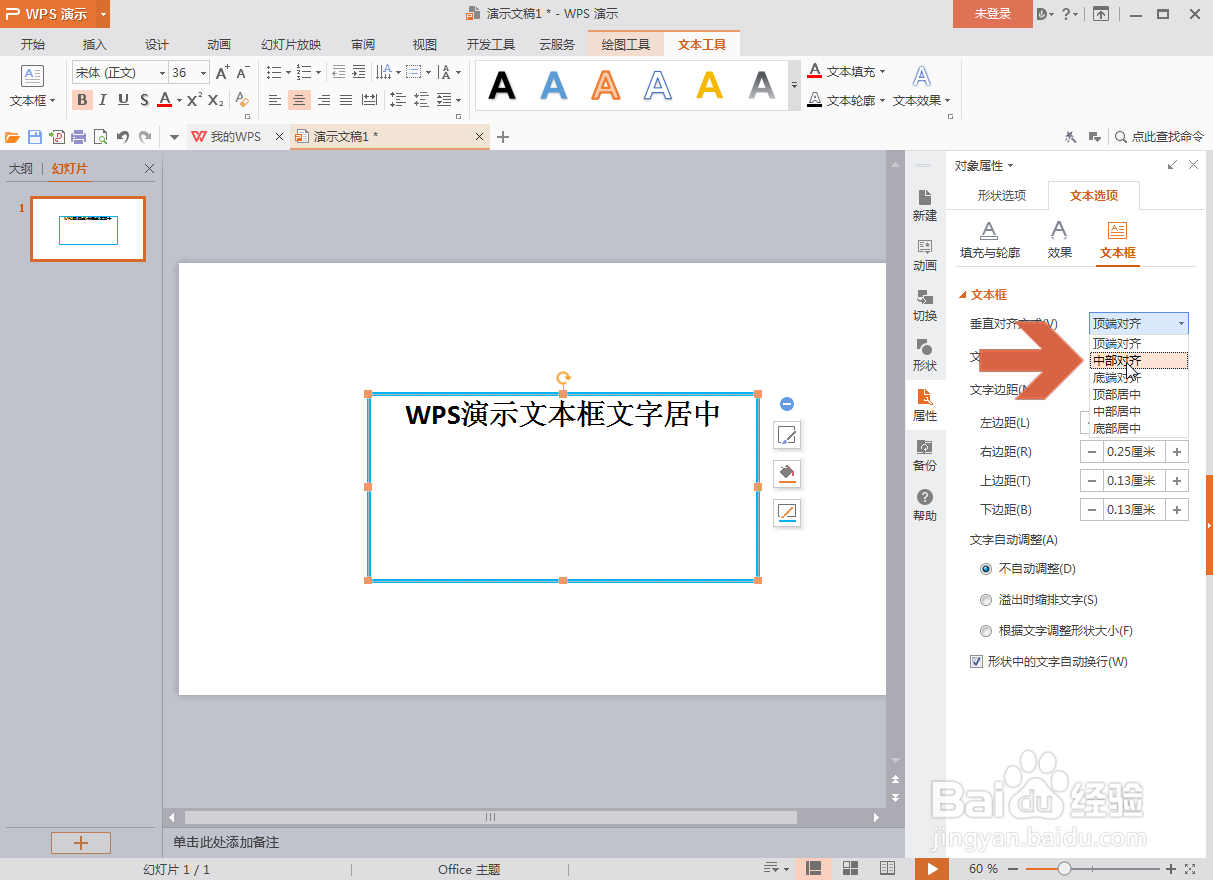Switch to 形状选项 tab
This screenshot has height=880, width=1213.
(1001, 195)
